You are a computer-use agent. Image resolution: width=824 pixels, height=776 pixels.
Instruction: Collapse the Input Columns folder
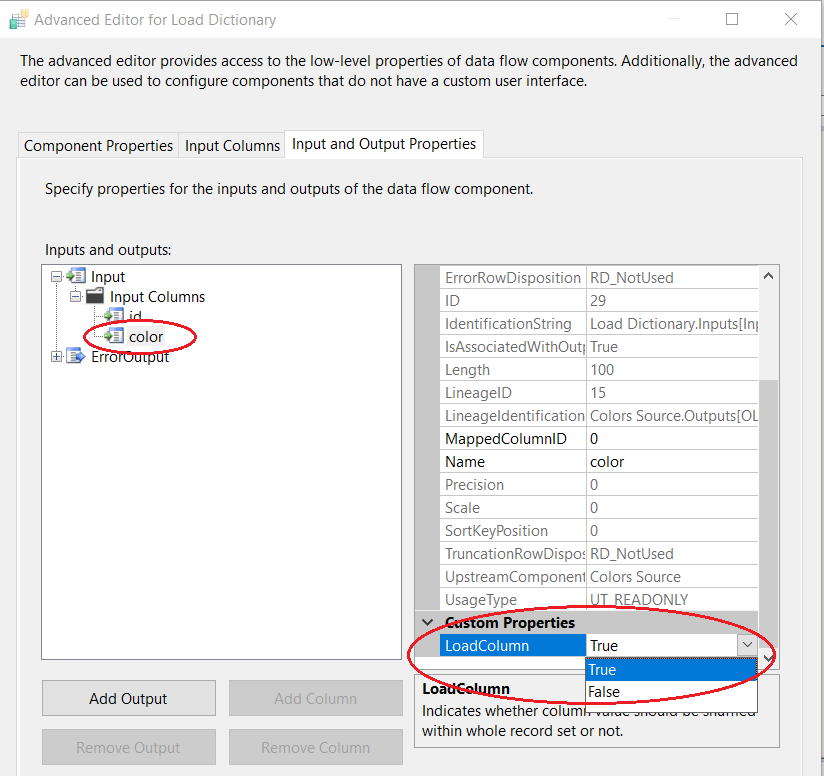(x=75, y=297)
